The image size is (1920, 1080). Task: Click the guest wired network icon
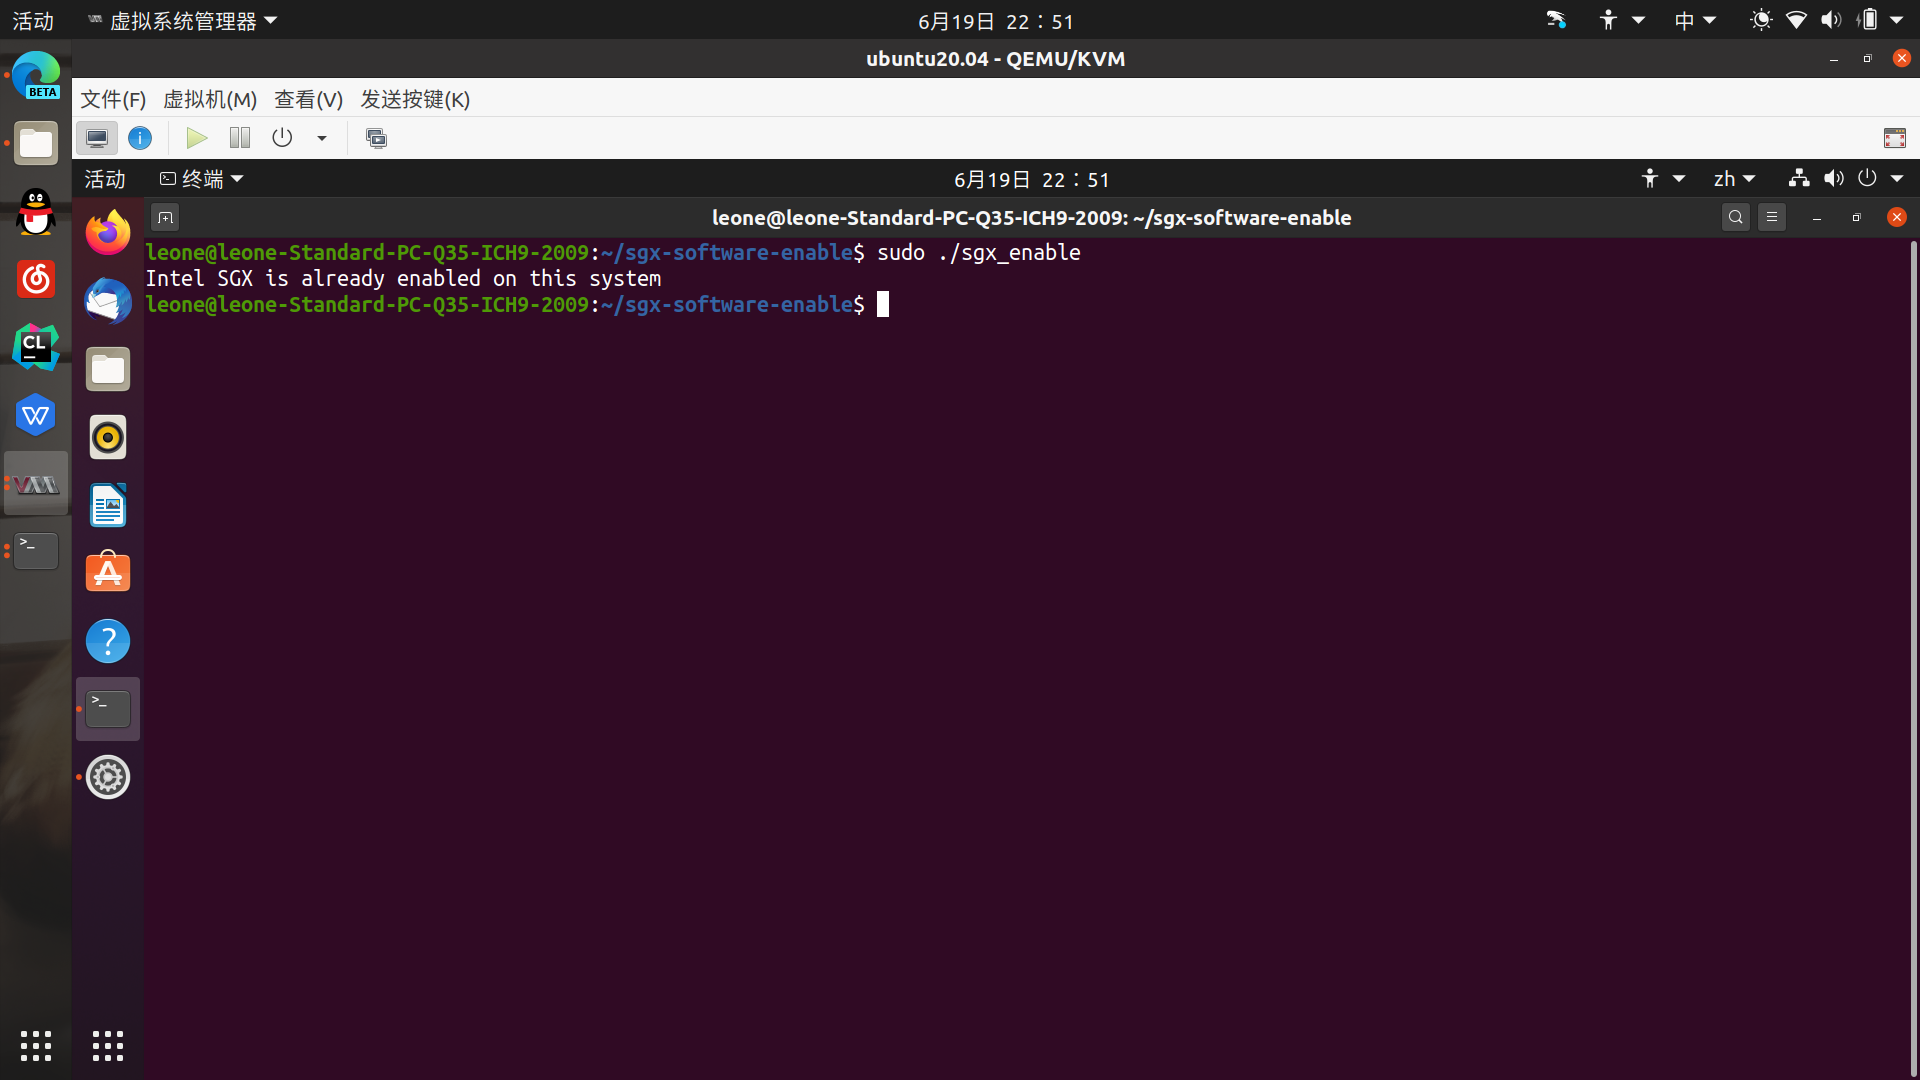(x=1798, y=178)
